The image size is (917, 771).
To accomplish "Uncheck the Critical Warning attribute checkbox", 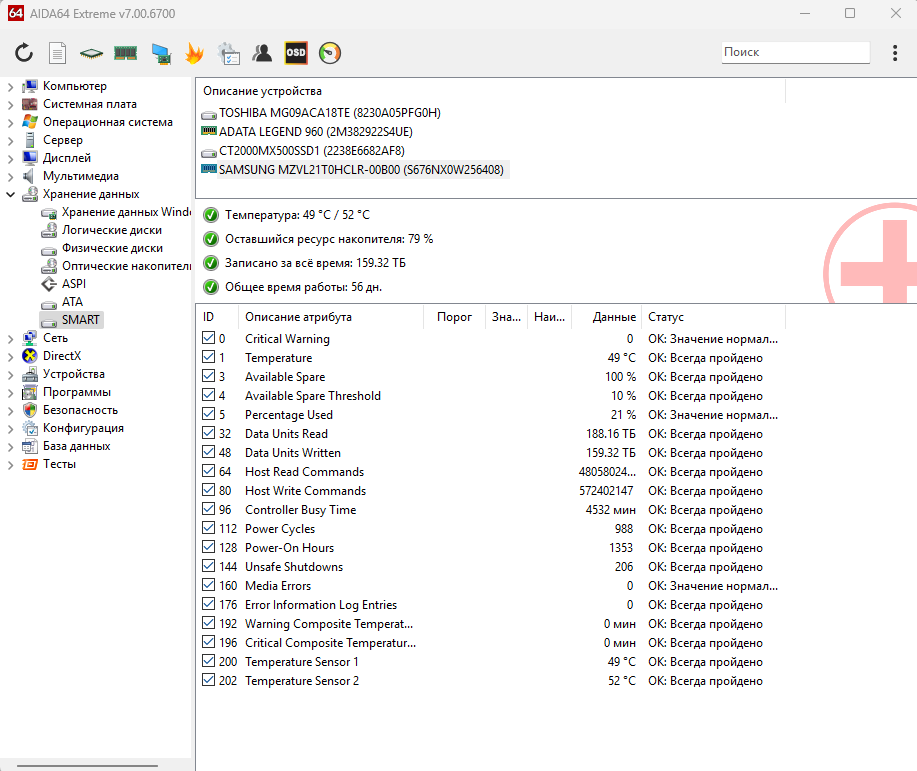I will point(208,338).
